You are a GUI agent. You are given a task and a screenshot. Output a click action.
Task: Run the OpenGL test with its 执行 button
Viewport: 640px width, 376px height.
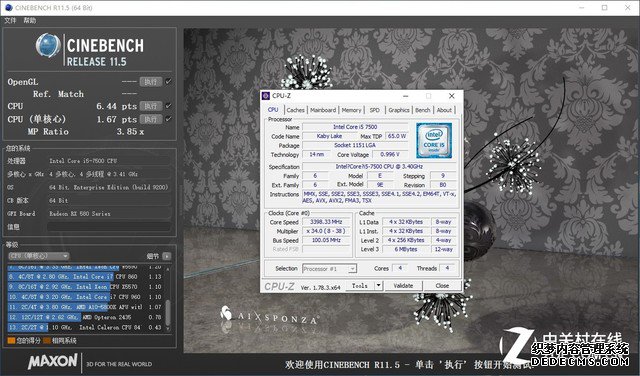pos(151,82)
